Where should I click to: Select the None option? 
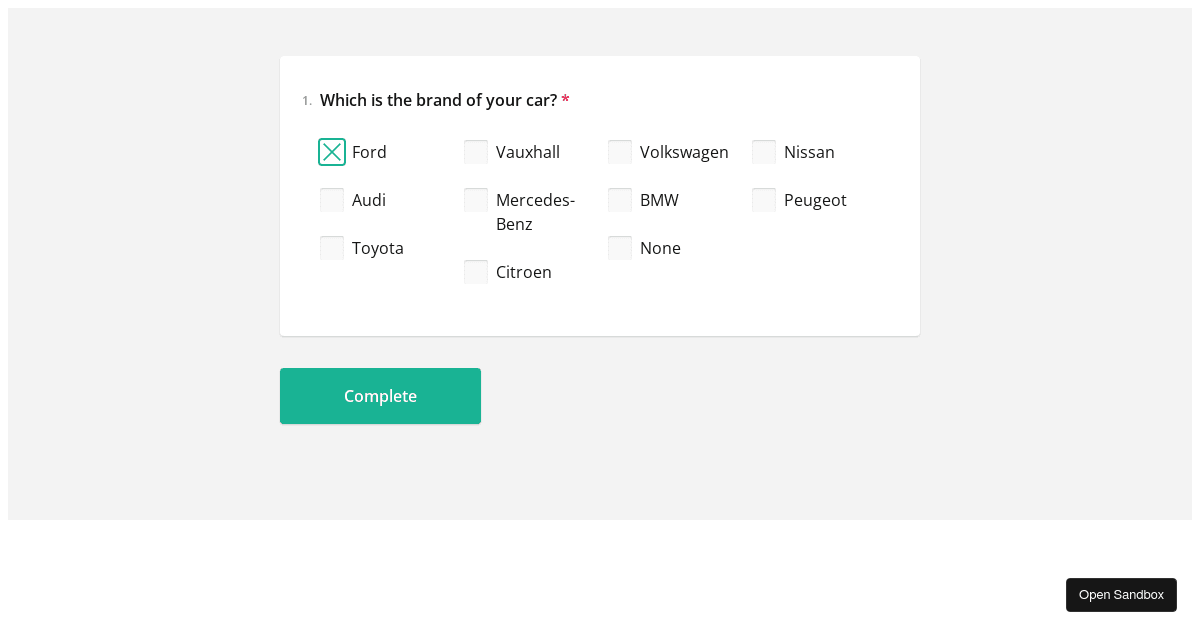pyautogui.click(x=620, y=248)
